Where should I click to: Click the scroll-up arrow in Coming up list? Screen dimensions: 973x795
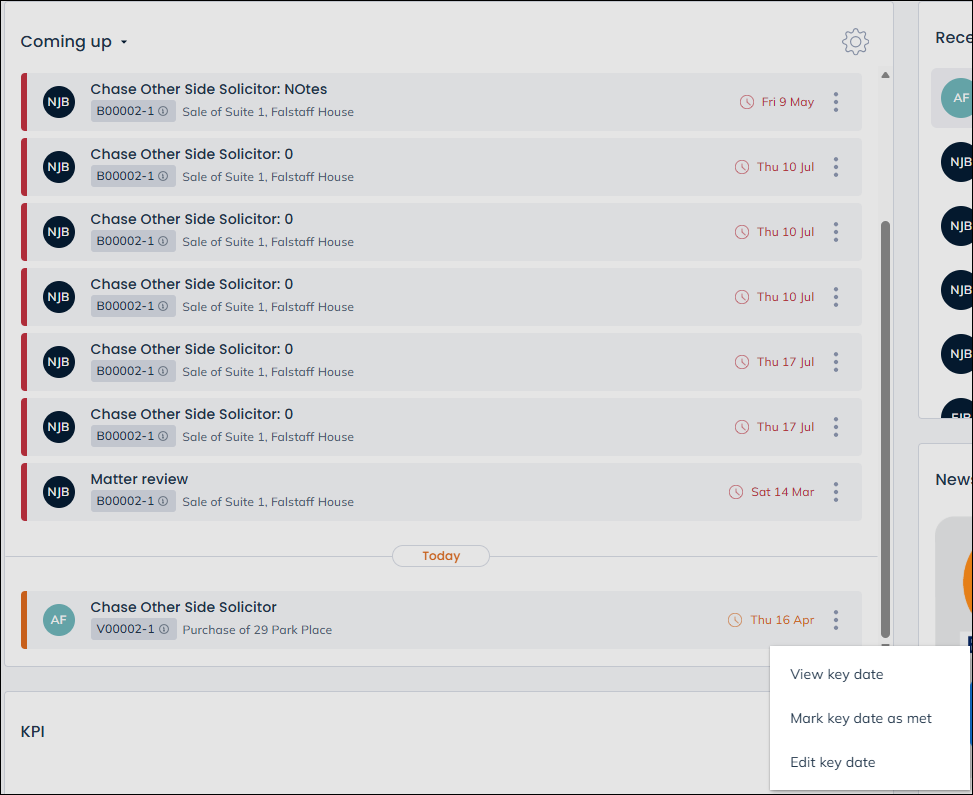884,76
